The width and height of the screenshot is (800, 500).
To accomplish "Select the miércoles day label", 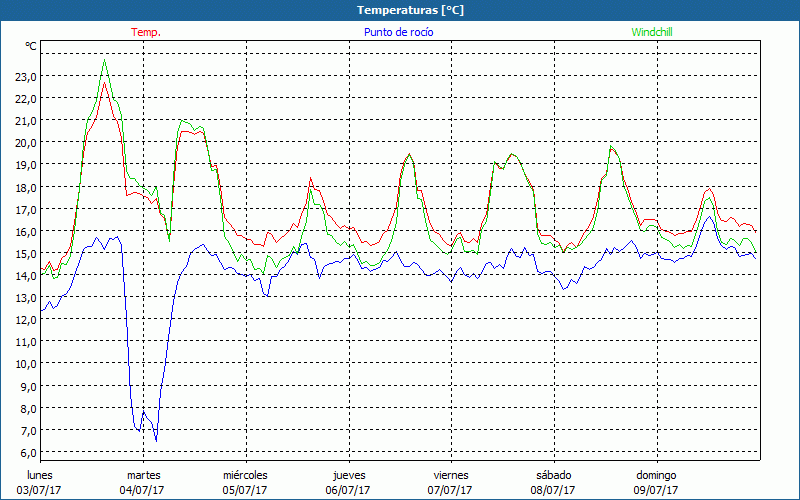I will pos(245,475).
